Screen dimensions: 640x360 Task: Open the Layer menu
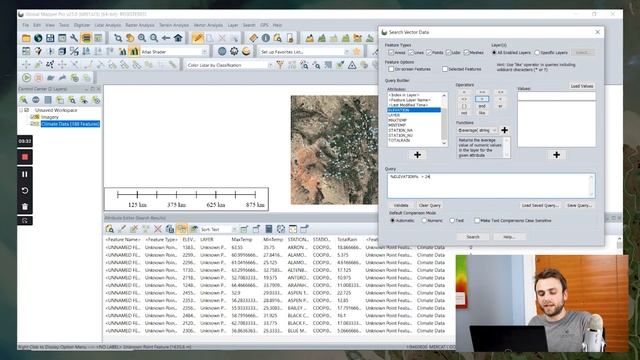(233, 25)
